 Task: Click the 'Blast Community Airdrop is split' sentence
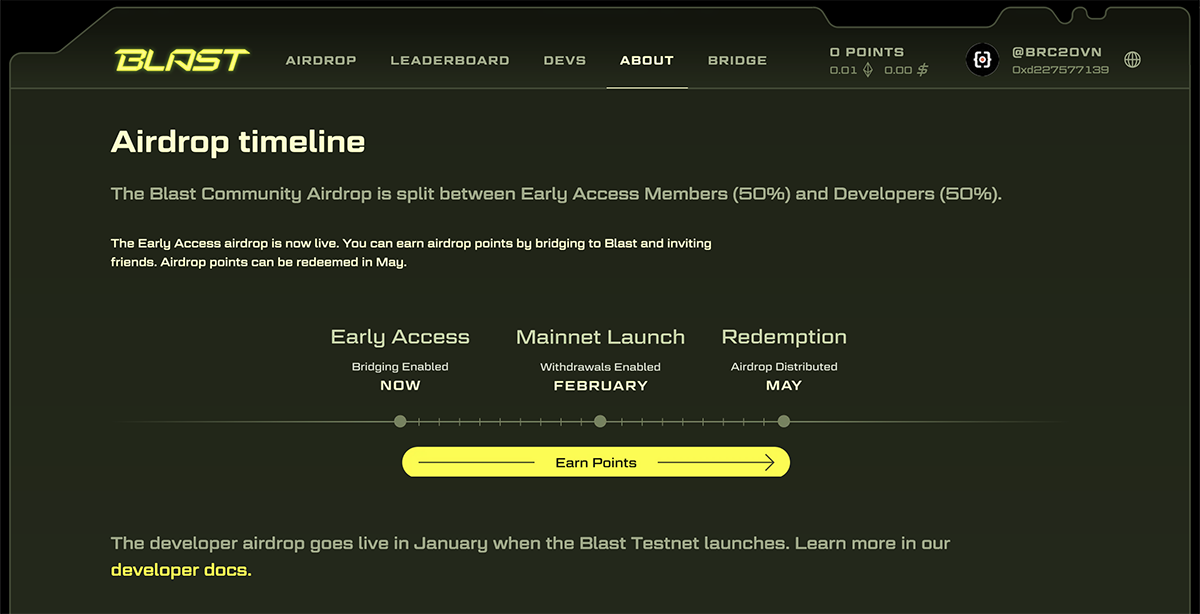point(556,194)
